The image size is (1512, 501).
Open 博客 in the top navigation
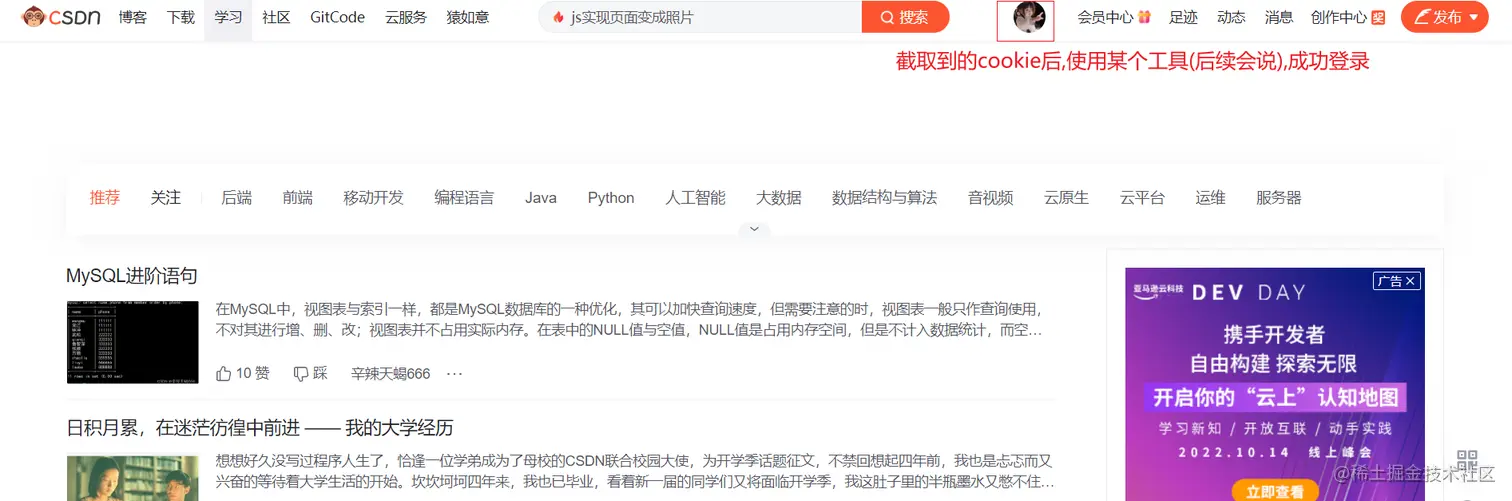[132, 17]
